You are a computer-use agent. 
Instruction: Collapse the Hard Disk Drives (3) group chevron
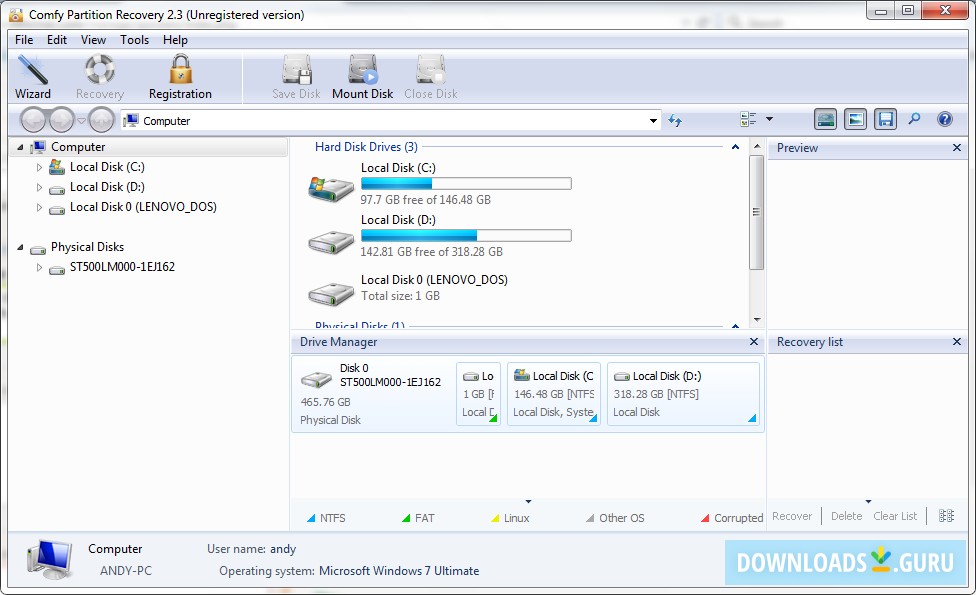pos(735,147)
